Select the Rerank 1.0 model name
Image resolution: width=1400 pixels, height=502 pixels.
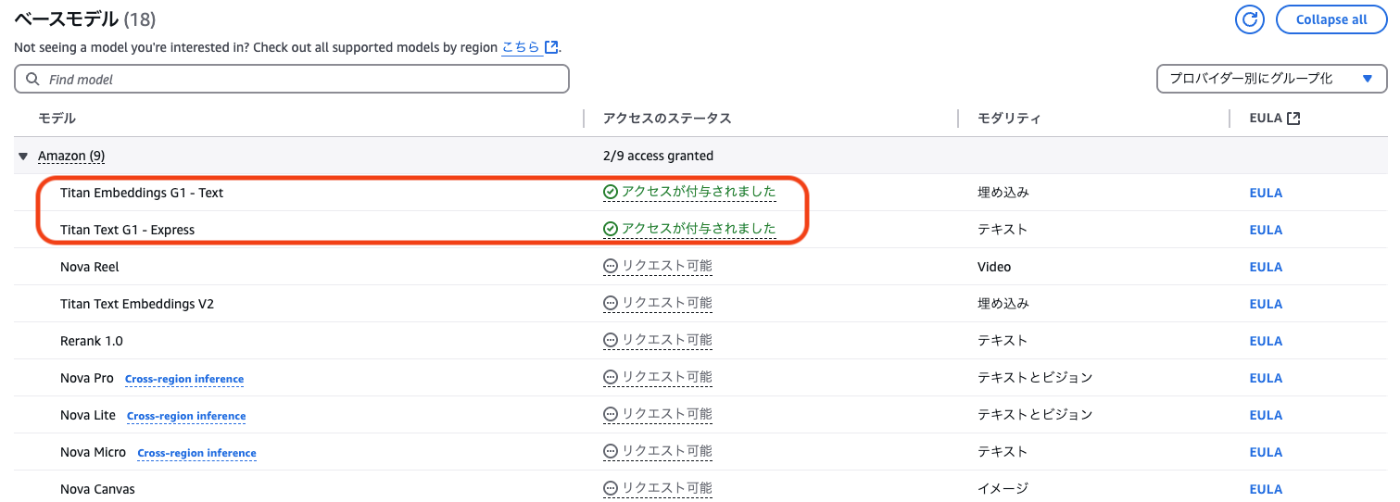click(x=91, y=341)
